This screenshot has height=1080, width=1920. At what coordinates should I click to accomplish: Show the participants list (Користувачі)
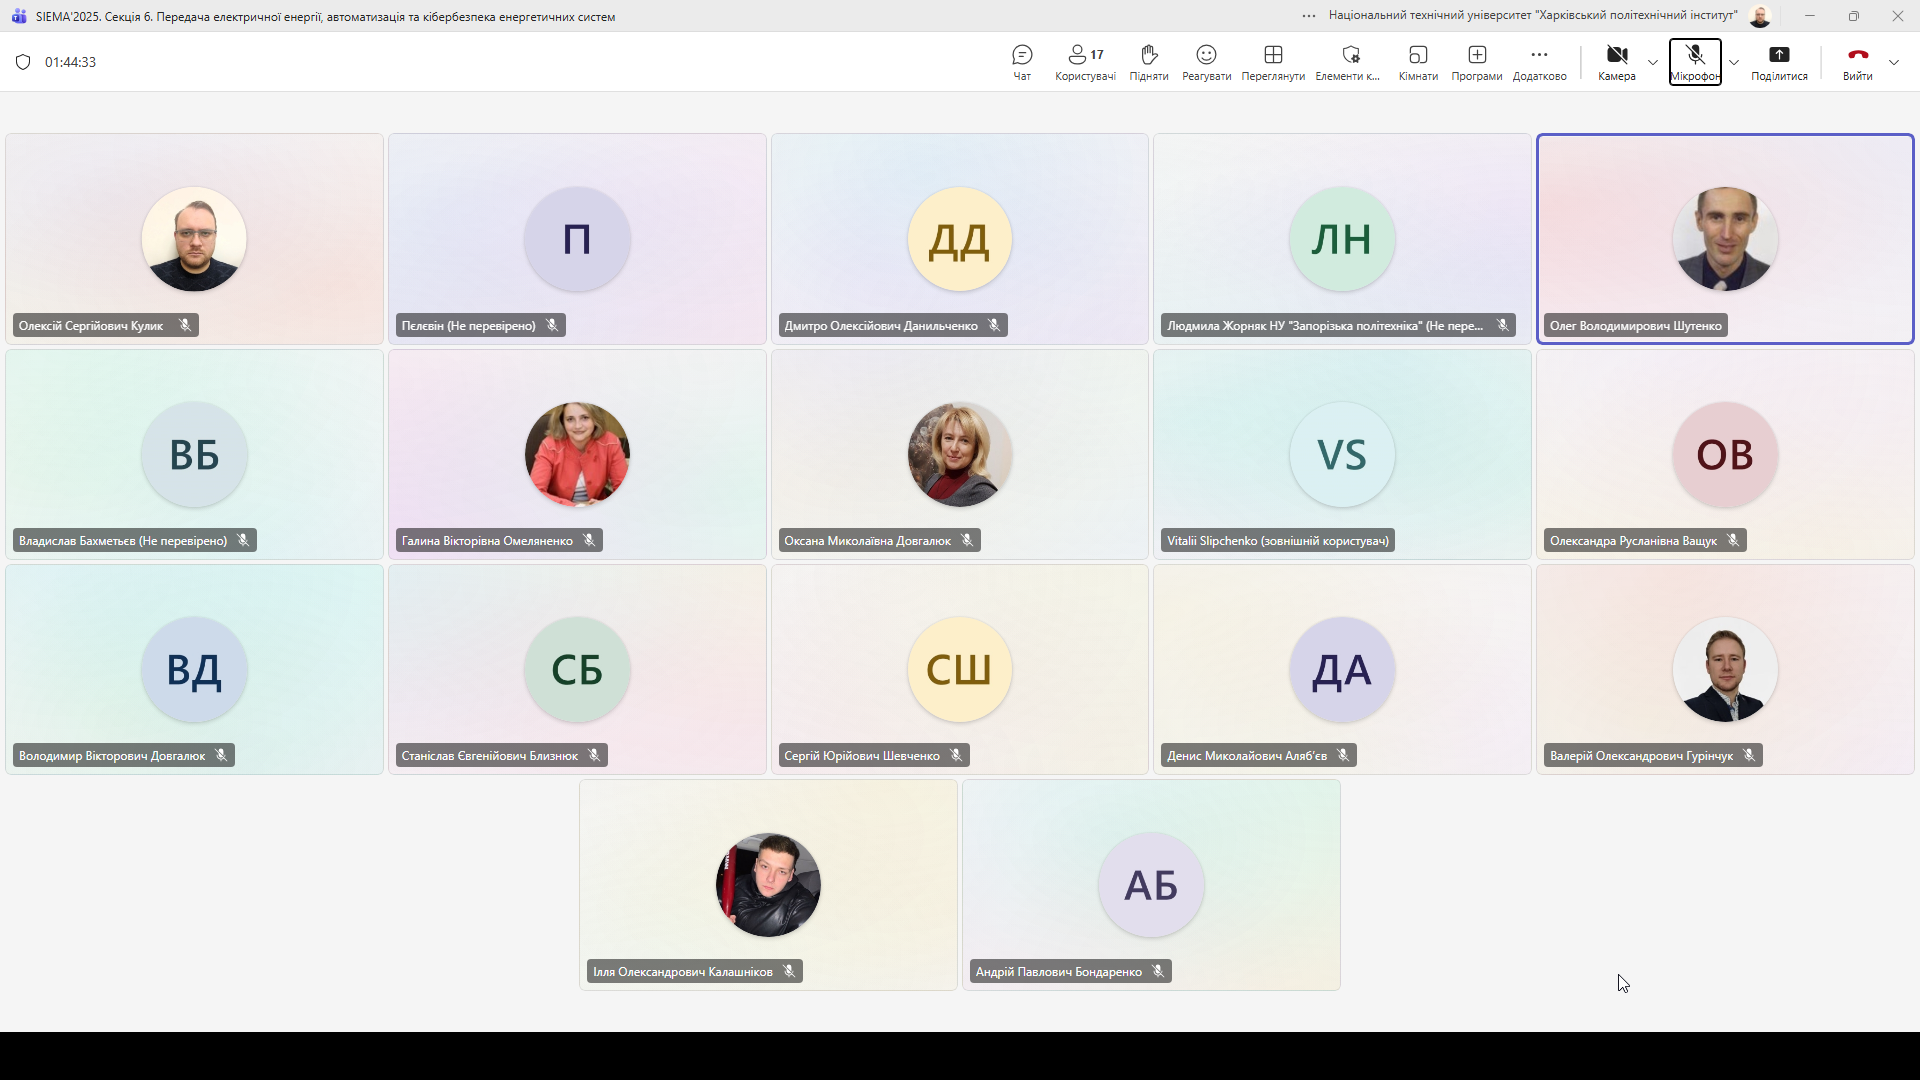coord(1085,62)
